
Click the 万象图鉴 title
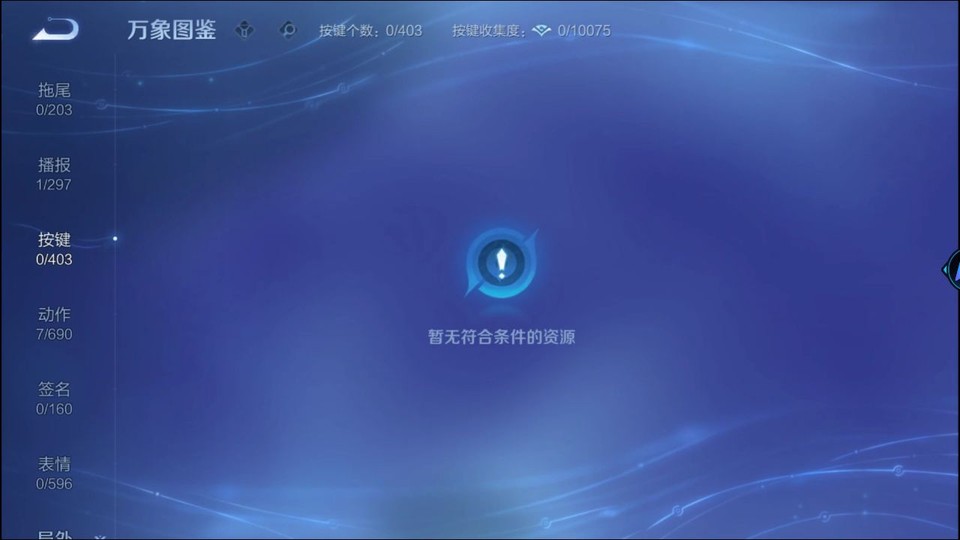[171, 29]
